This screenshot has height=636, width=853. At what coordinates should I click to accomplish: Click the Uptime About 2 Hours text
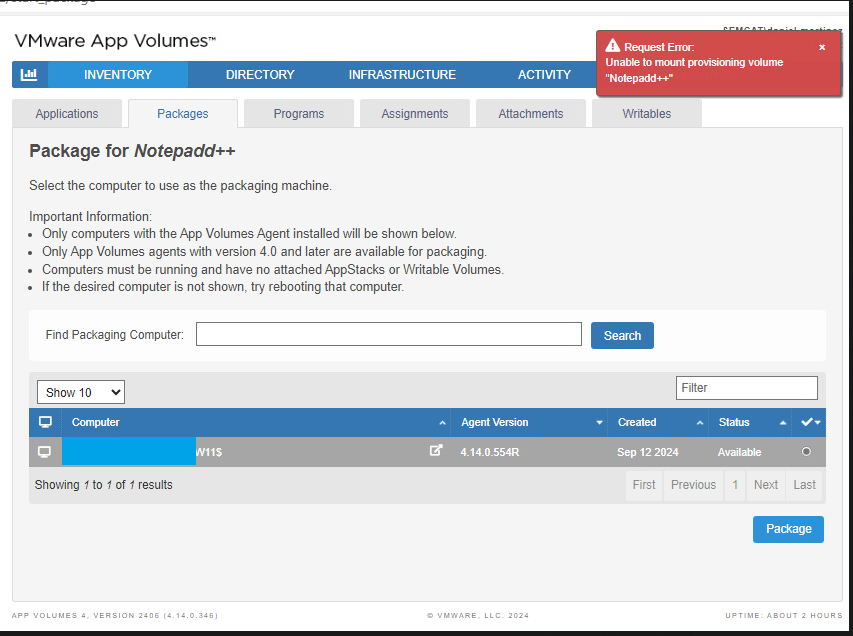[783, 615]
